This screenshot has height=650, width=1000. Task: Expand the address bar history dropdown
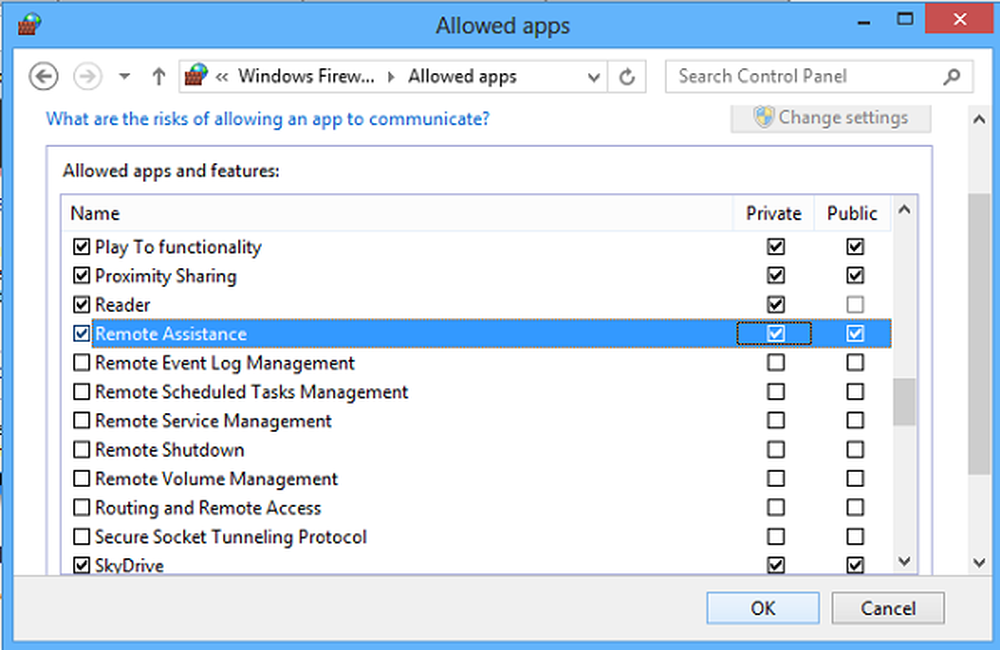pyautogui.click(x=594, y=76)
